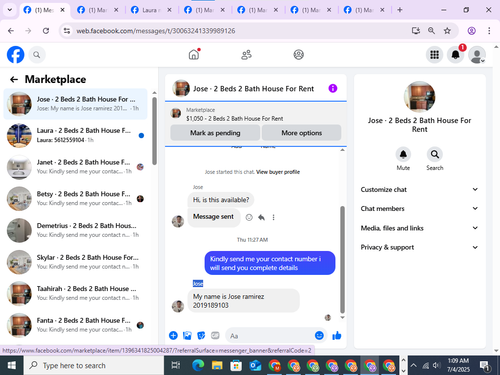Viewport: 500px width, 375px height.
Task: Open Janet conversation in chat list
Action: pos(75,167)
